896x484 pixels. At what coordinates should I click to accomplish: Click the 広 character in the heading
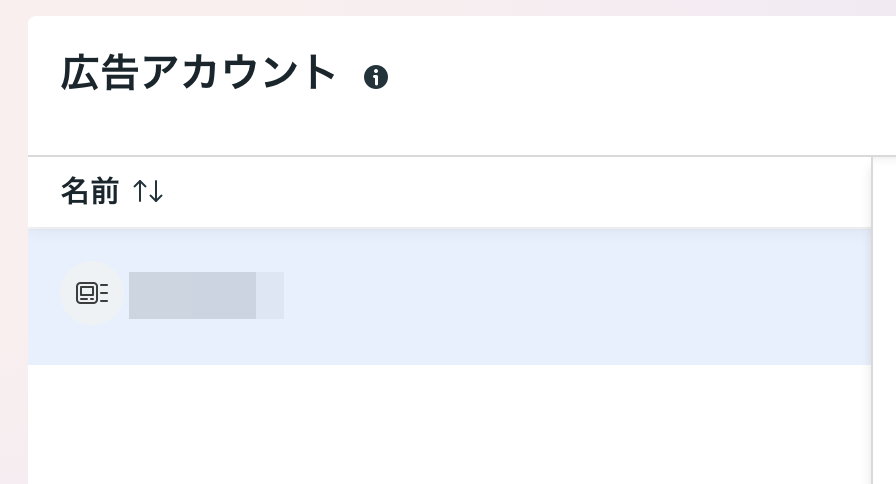tap(80, 73)
